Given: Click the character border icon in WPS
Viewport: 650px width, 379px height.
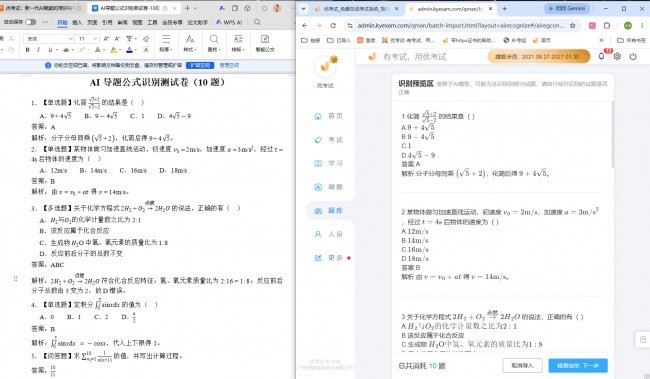Looking at the screenshot, I should [x=146, y=50].
